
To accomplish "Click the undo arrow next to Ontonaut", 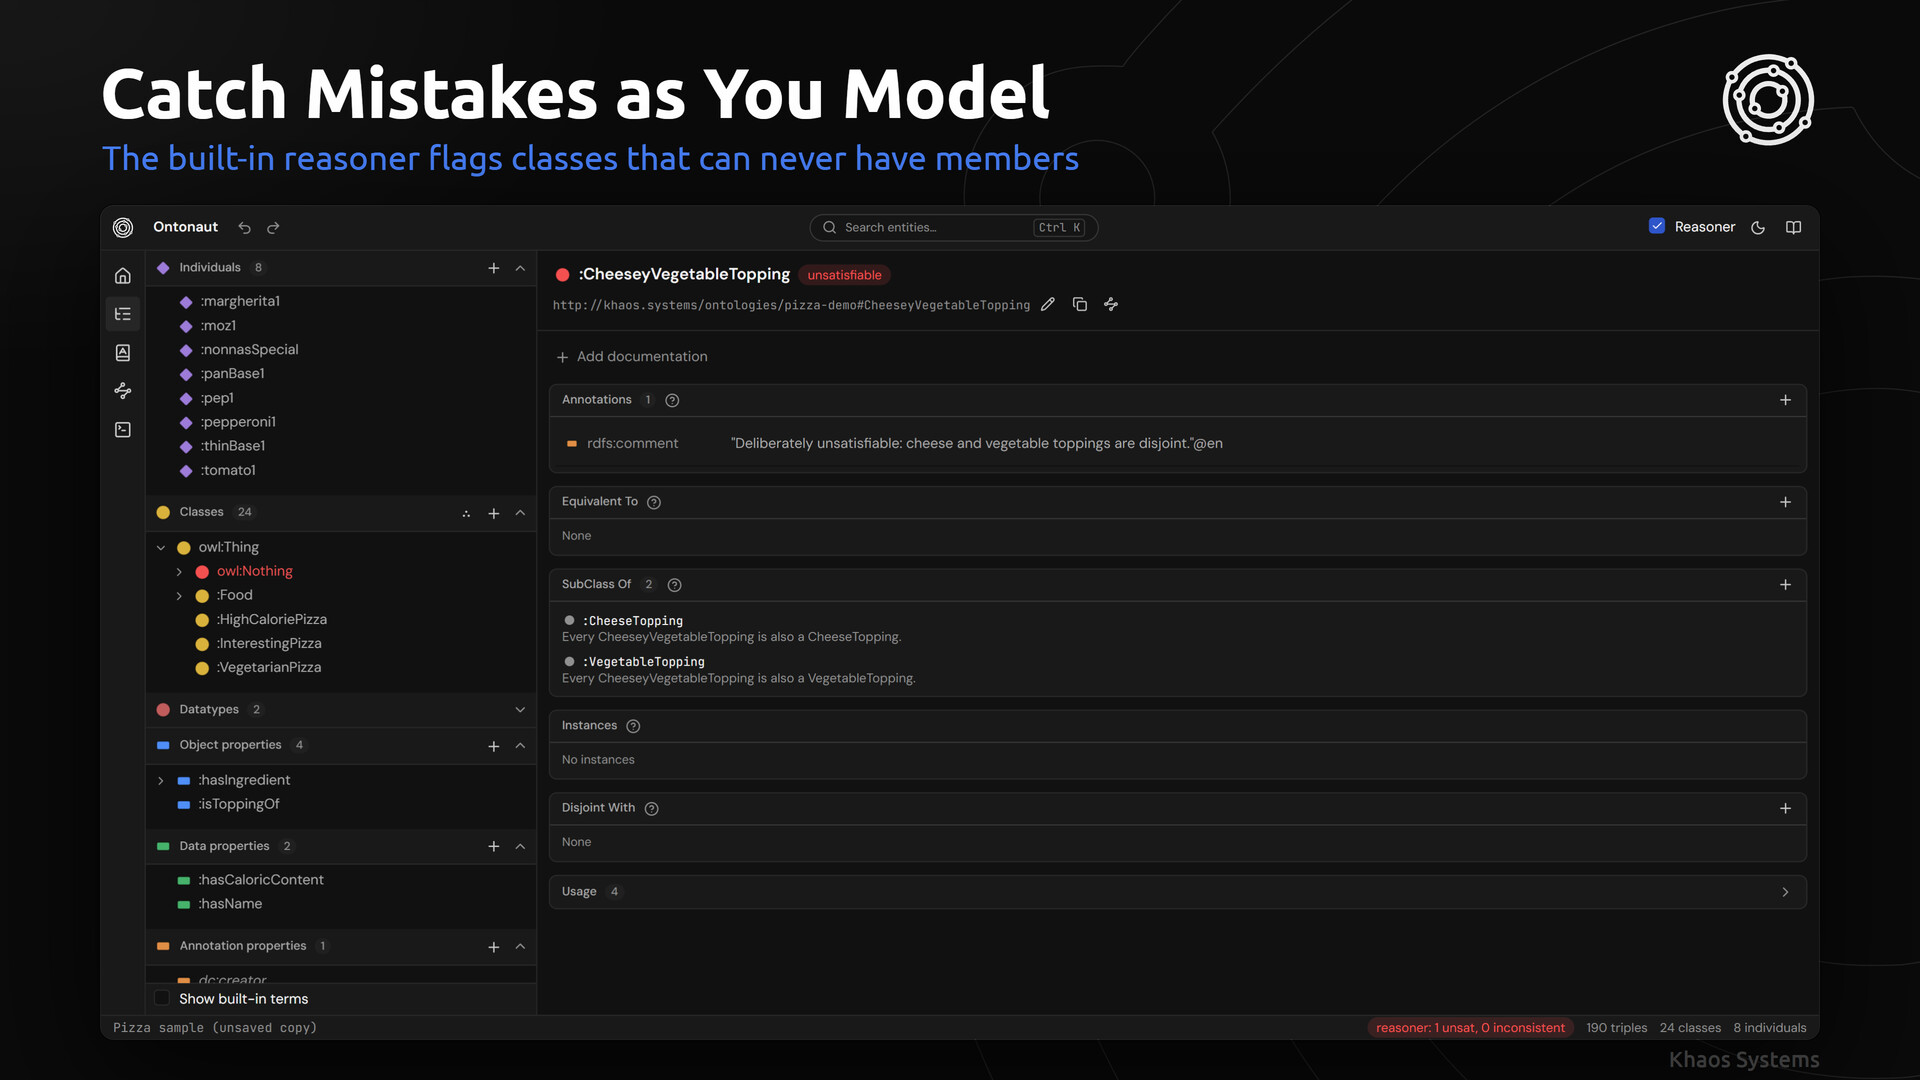I will 244,228.
